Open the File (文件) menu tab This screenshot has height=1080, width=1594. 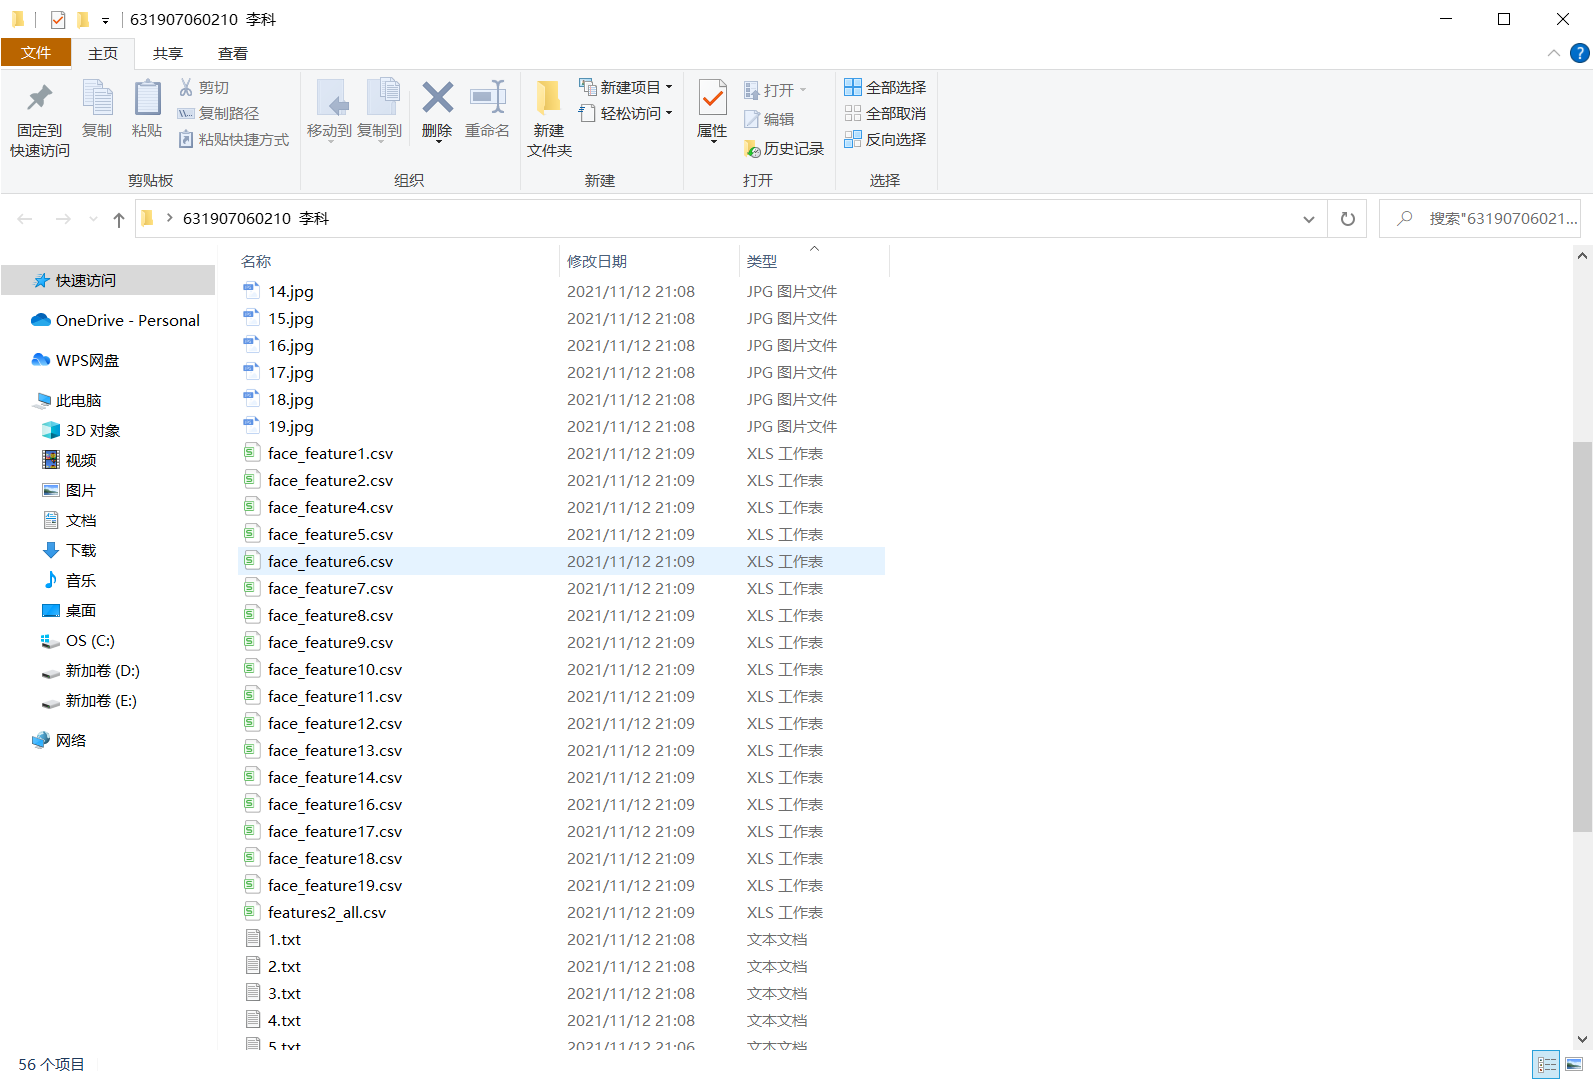pyautogui.click(x=36, y=53)
